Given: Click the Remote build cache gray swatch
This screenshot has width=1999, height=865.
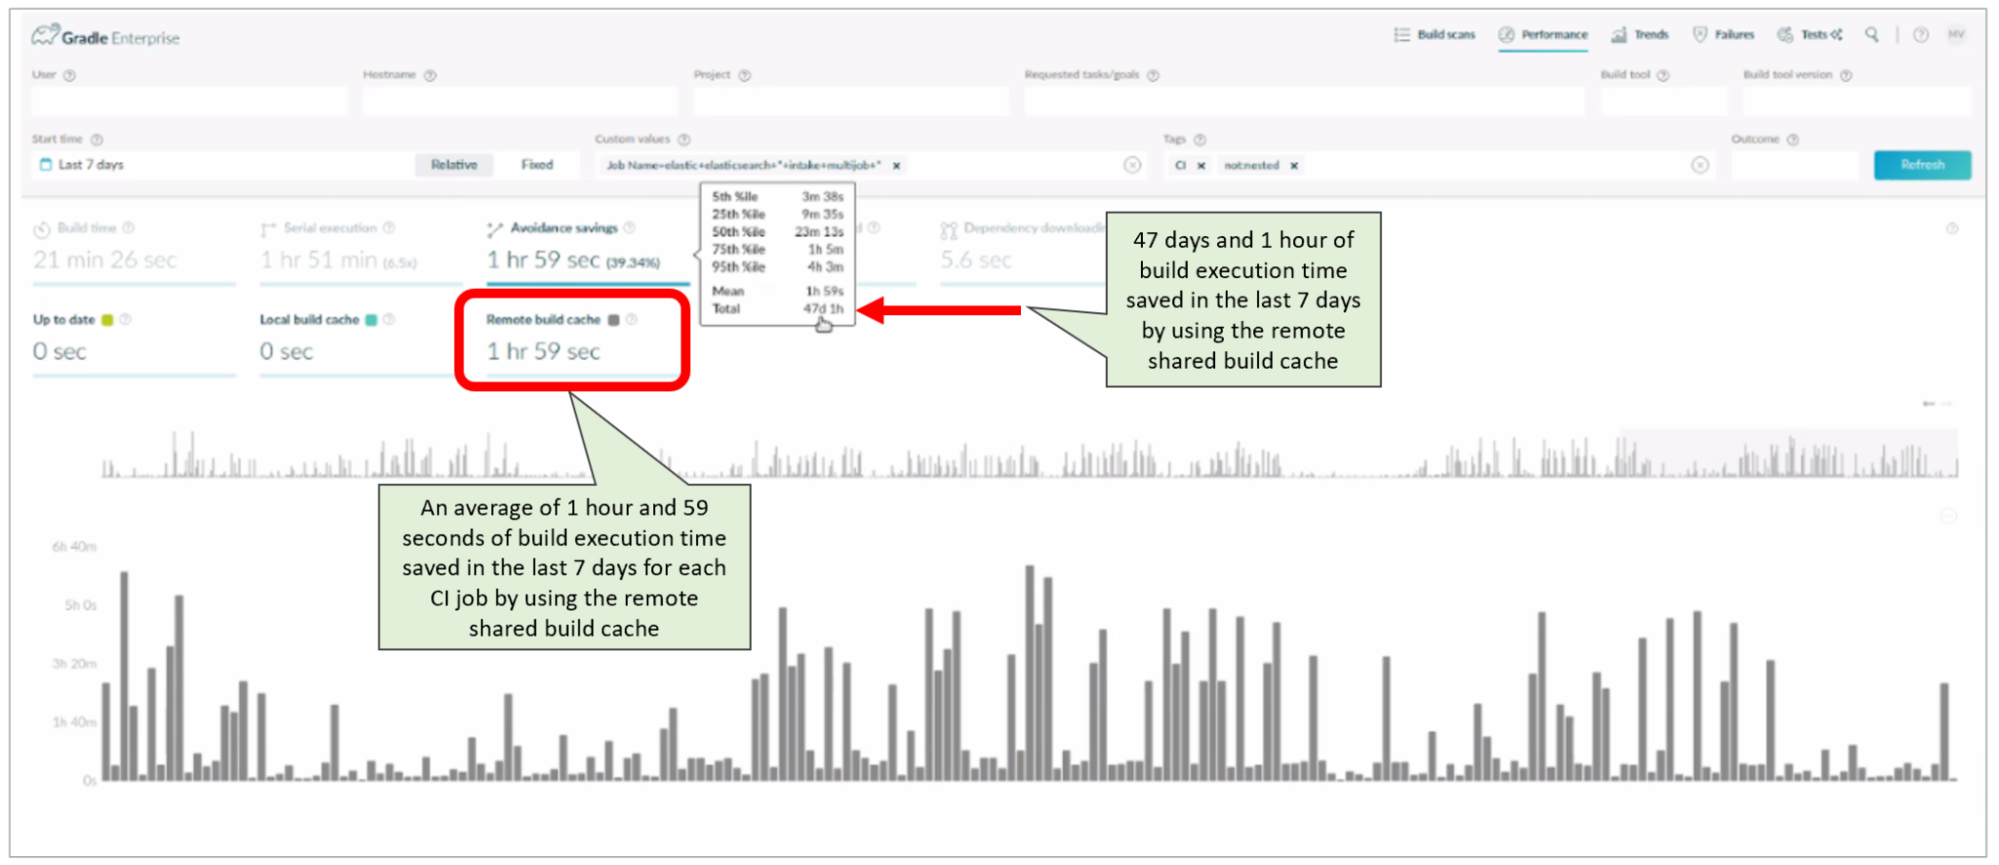Looking at the screenshot, I should tap(614, 320).
